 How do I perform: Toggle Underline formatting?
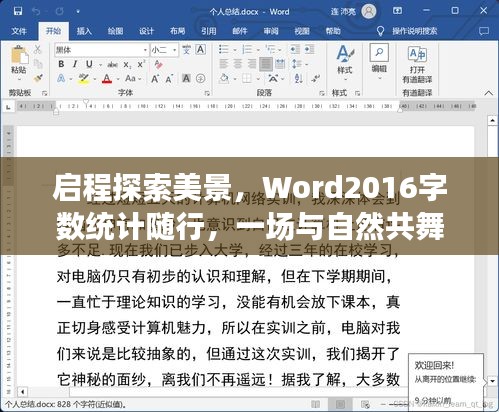click(x=89, y=64)
